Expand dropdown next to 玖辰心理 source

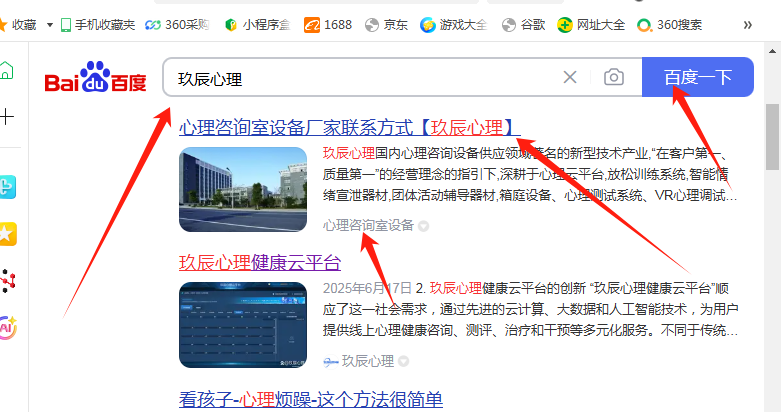click(x=403, y=361)
